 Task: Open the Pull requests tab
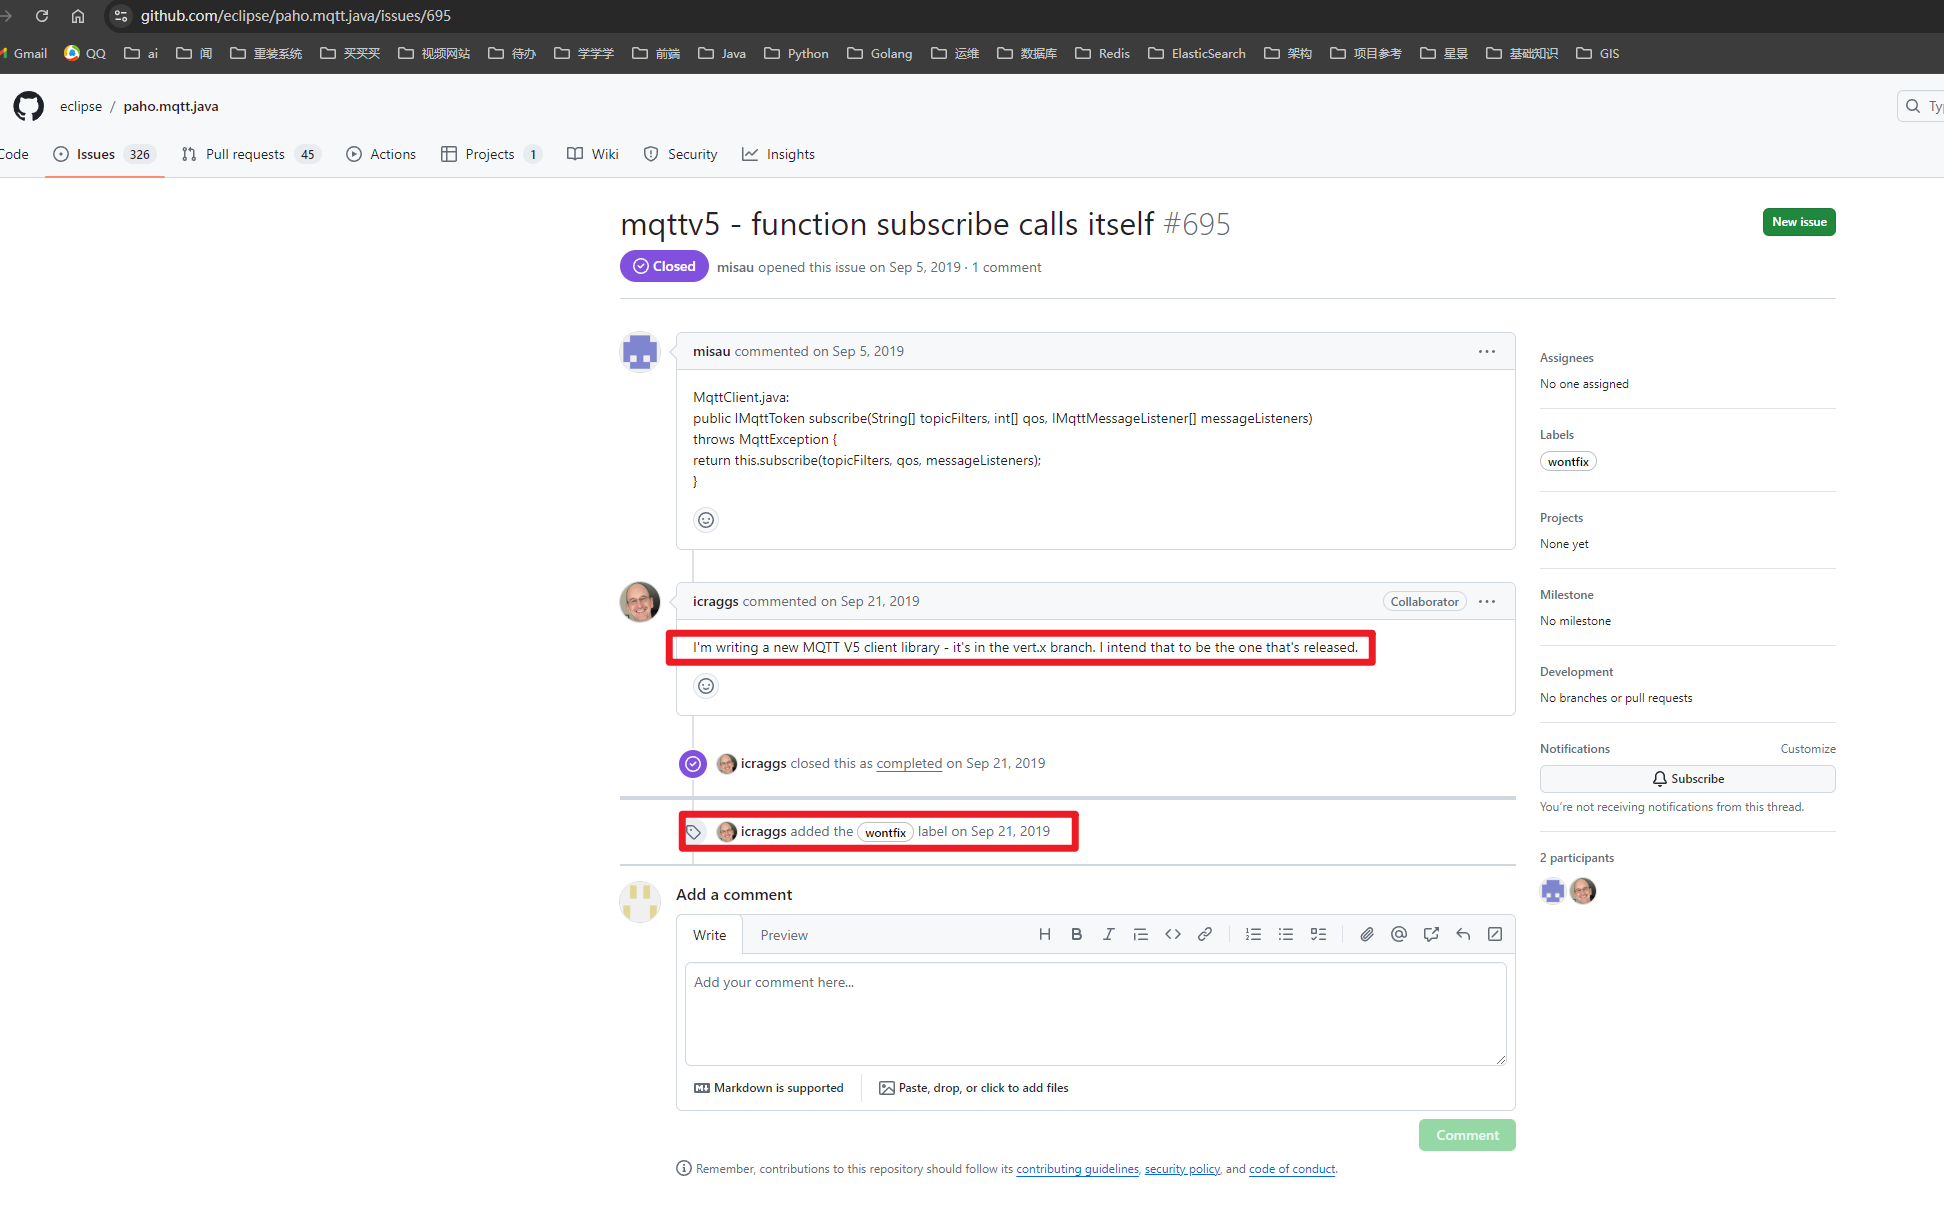pos(244,154)
